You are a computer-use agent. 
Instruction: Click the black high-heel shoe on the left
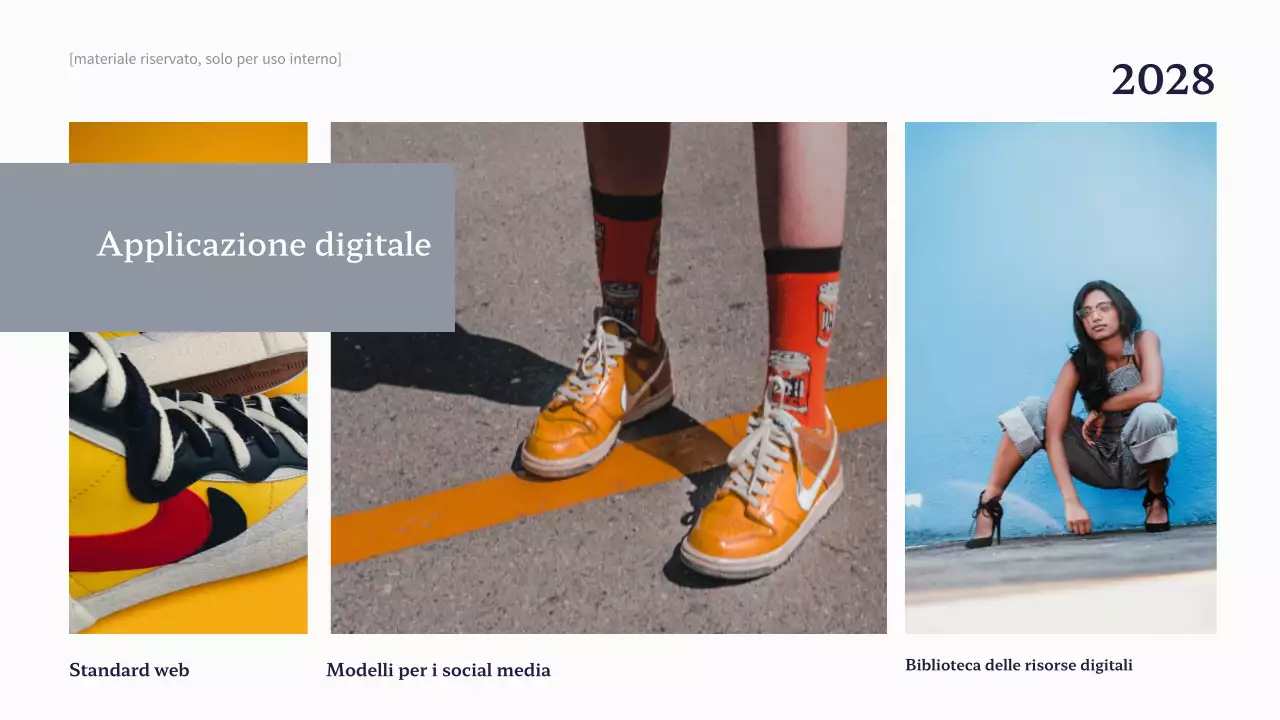coord(986,522)
